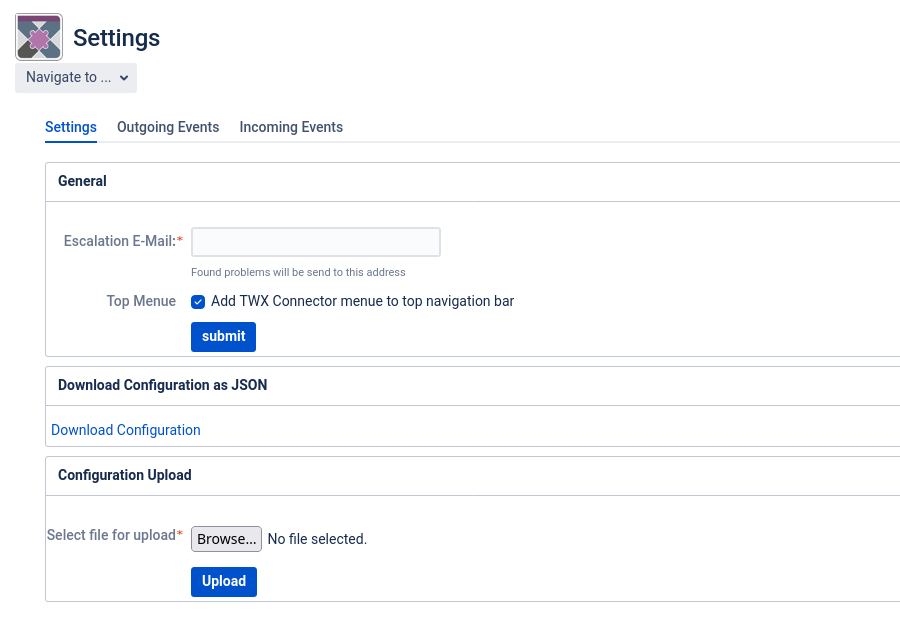Click Browse to choose a file
Viewport: 900px width, 630px height.
pos(226,539)
